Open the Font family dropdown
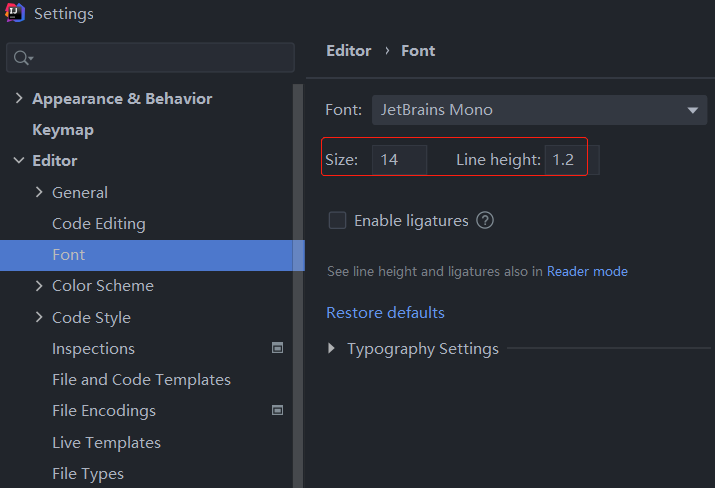Image resolution: width=715 pixels, height=488 pixels. [540, 110]
